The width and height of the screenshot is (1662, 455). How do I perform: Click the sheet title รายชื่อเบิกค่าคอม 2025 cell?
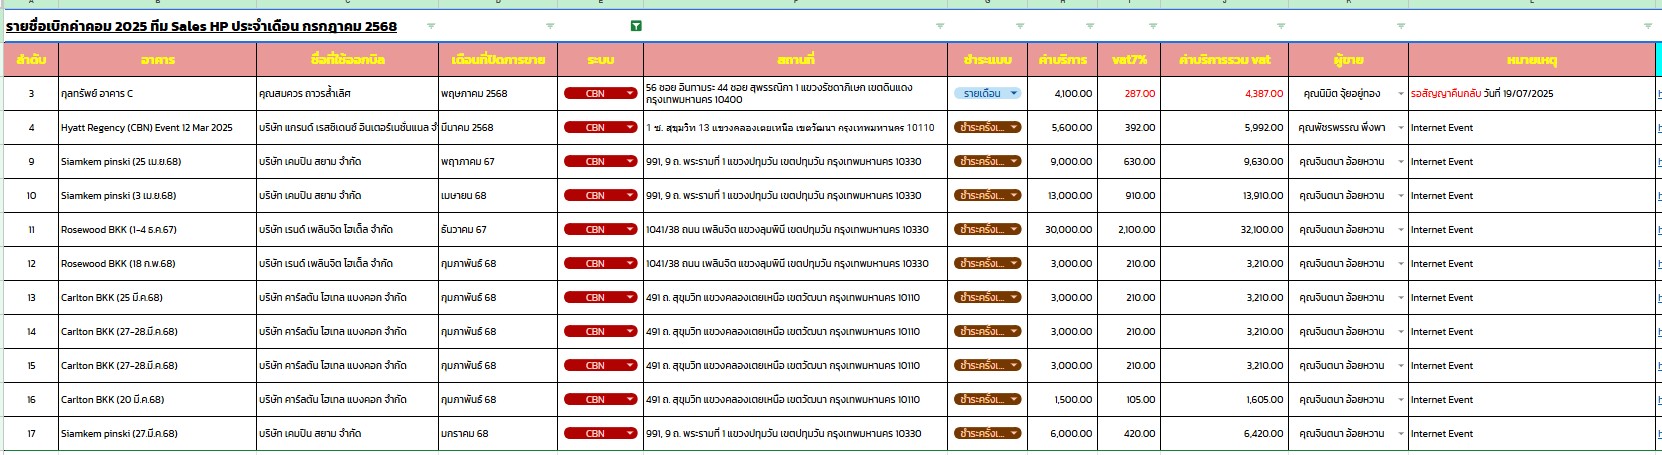pyautogui.click(x=201, y=26)
